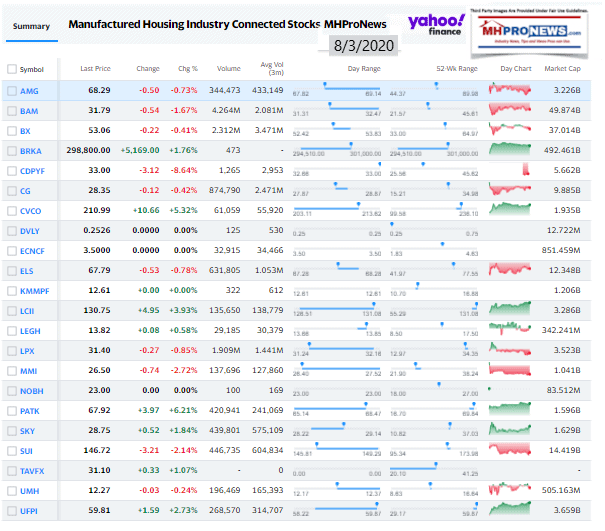Sort by the Market Cap column header

[561, 69]
